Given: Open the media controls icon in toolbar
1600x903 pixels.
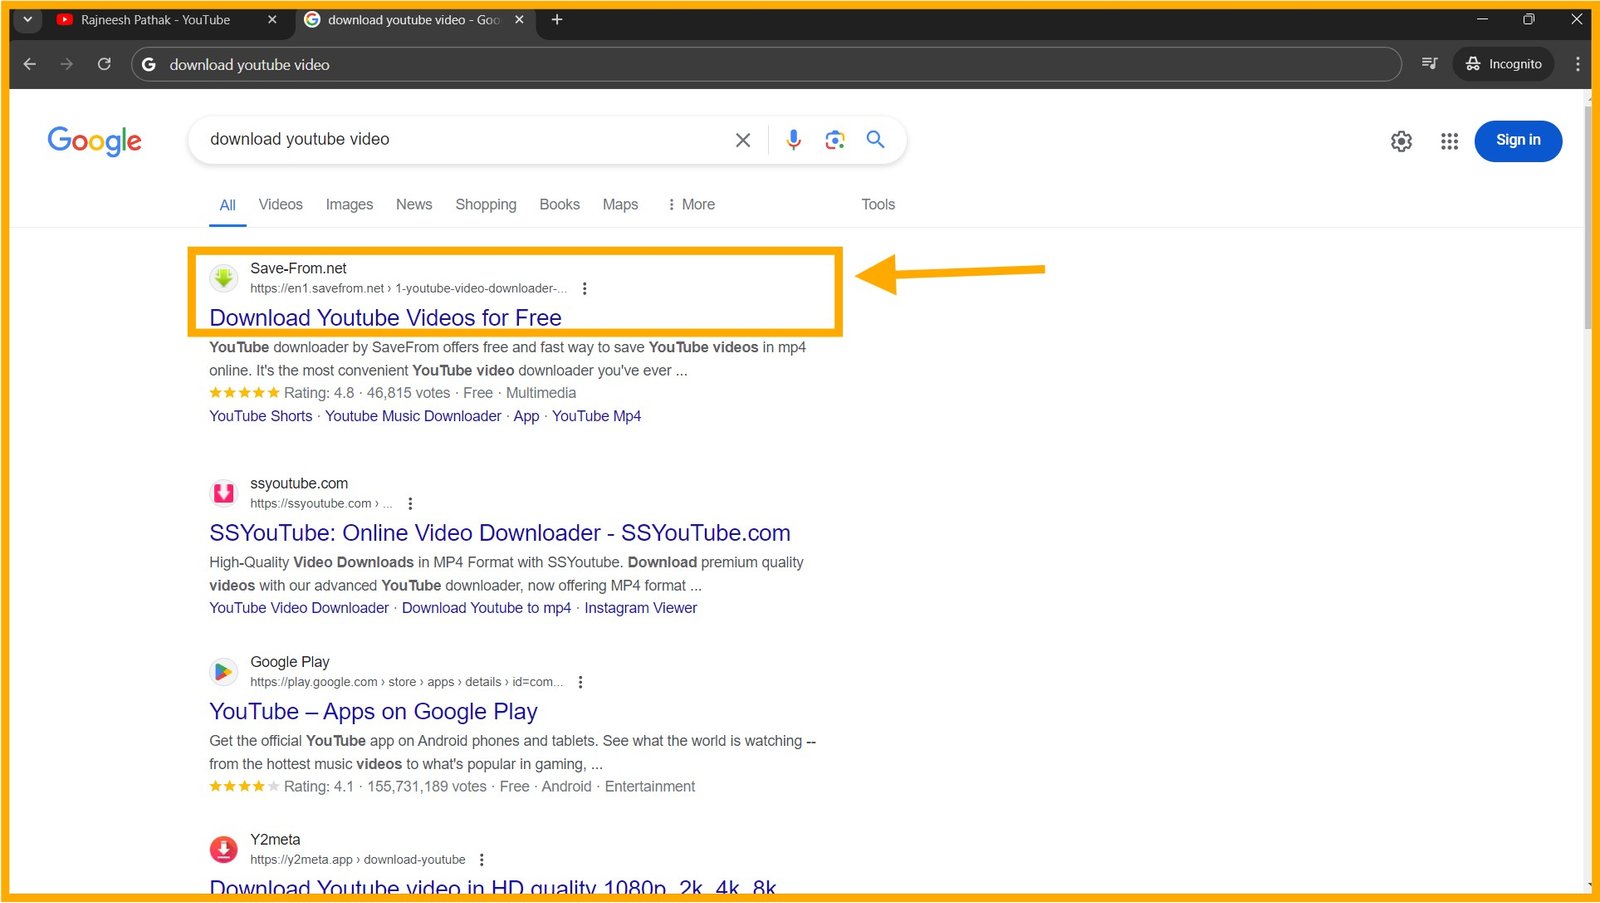Looking at the screenshot, I should (x=1429, y=64).
